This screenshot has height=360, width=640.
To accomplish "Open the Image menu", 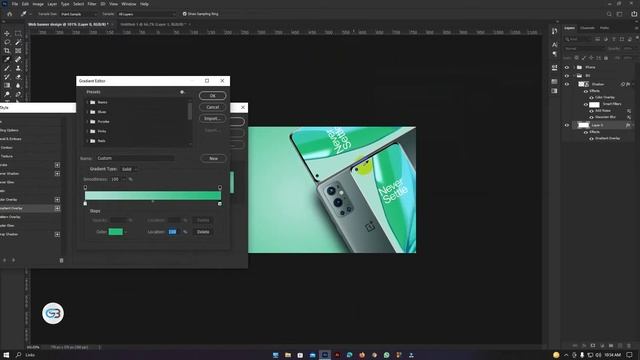I will (38, 4).
